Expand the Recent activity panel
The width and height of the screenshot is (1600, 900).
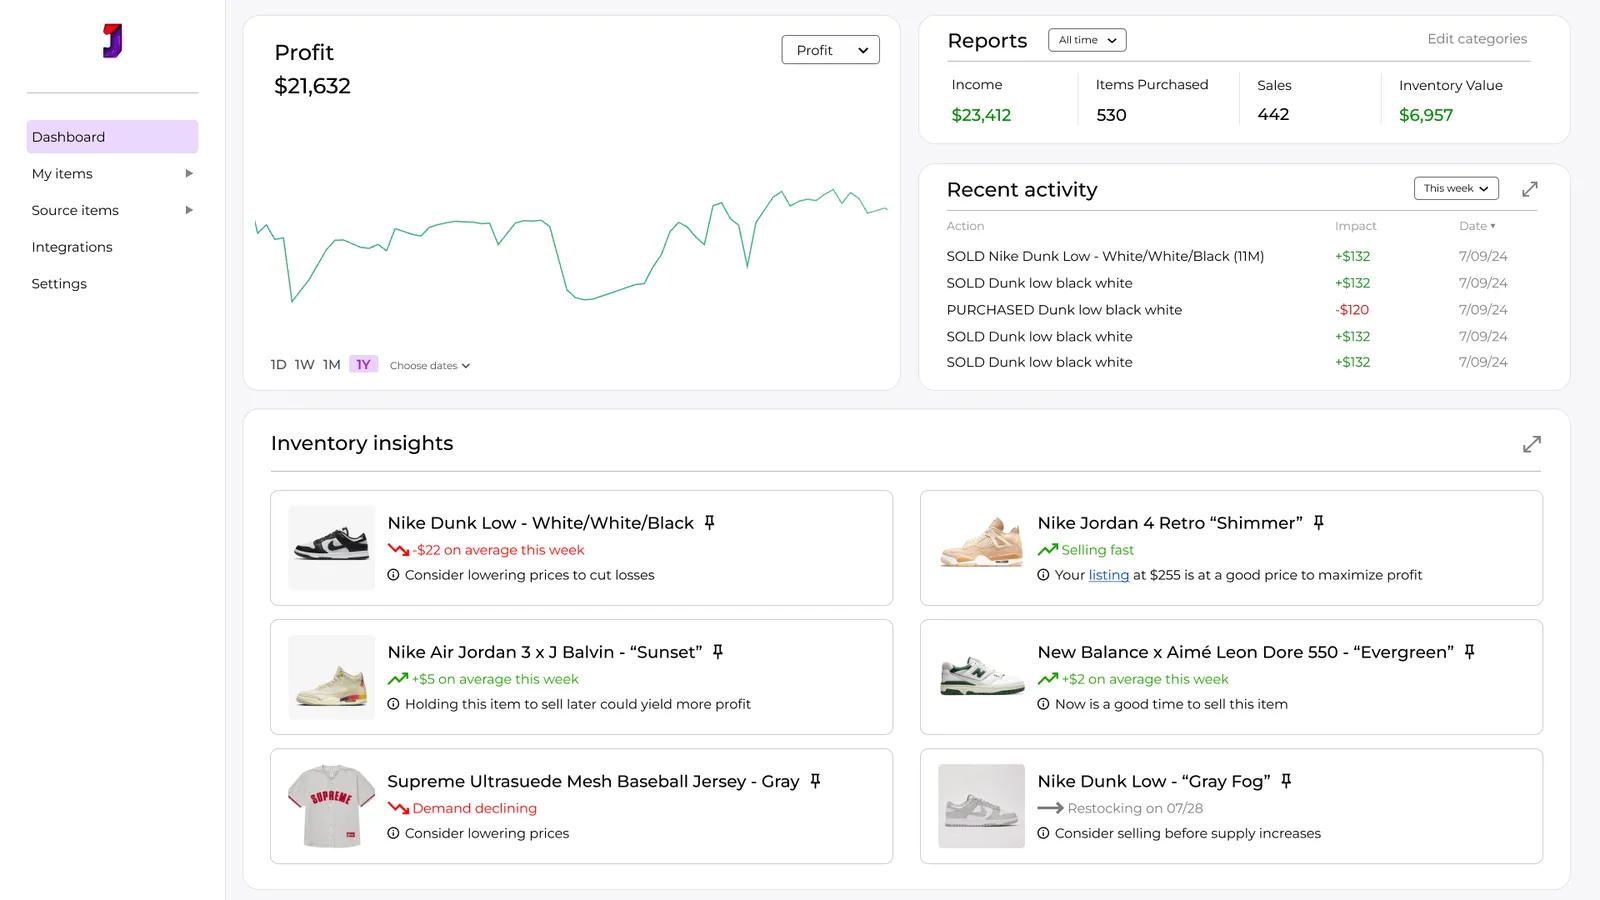pos(1530,189)
